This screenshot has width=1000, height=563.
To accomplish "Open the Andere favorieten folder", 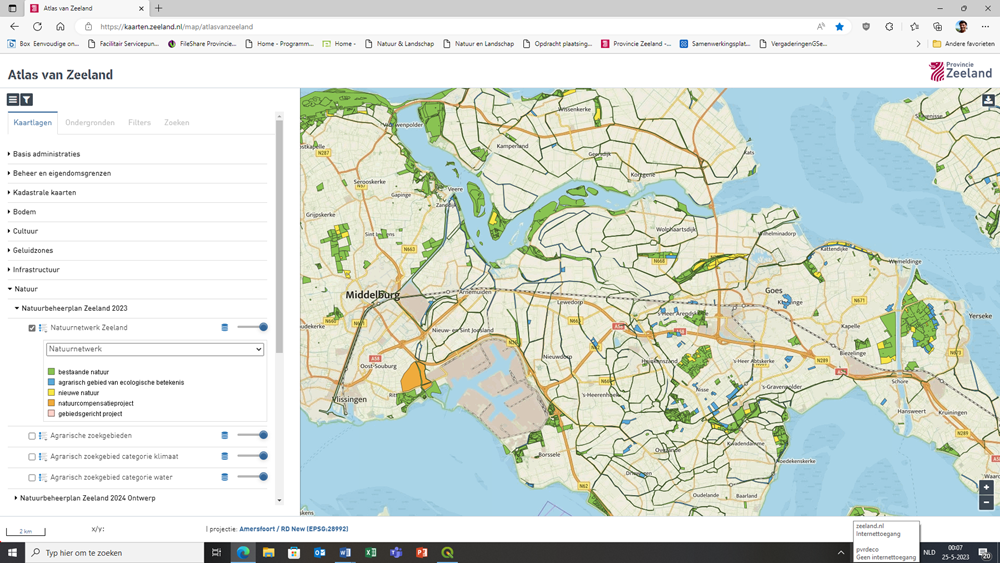I will point(963,44).
